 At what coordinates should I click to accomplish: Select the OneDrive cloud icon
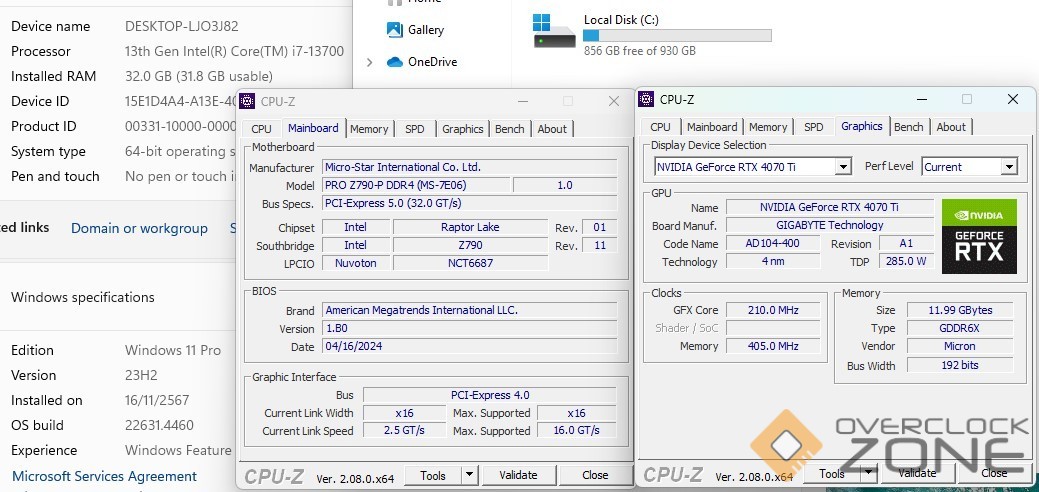(394, 62)
